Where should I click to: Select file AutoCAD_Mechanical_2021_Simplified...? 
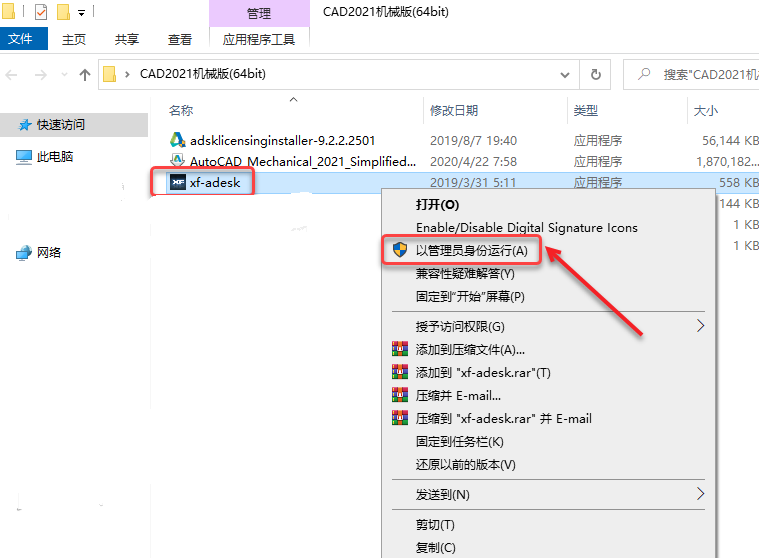click(303, 161)
